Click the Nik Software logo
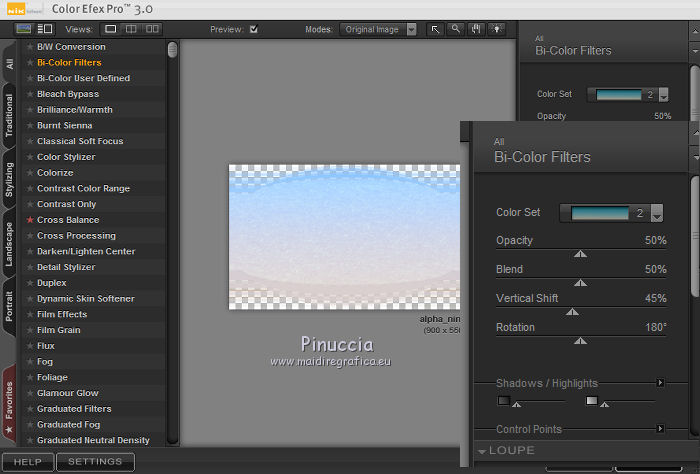The height and width of the screenshot is (474, 700). coord(25,9)
